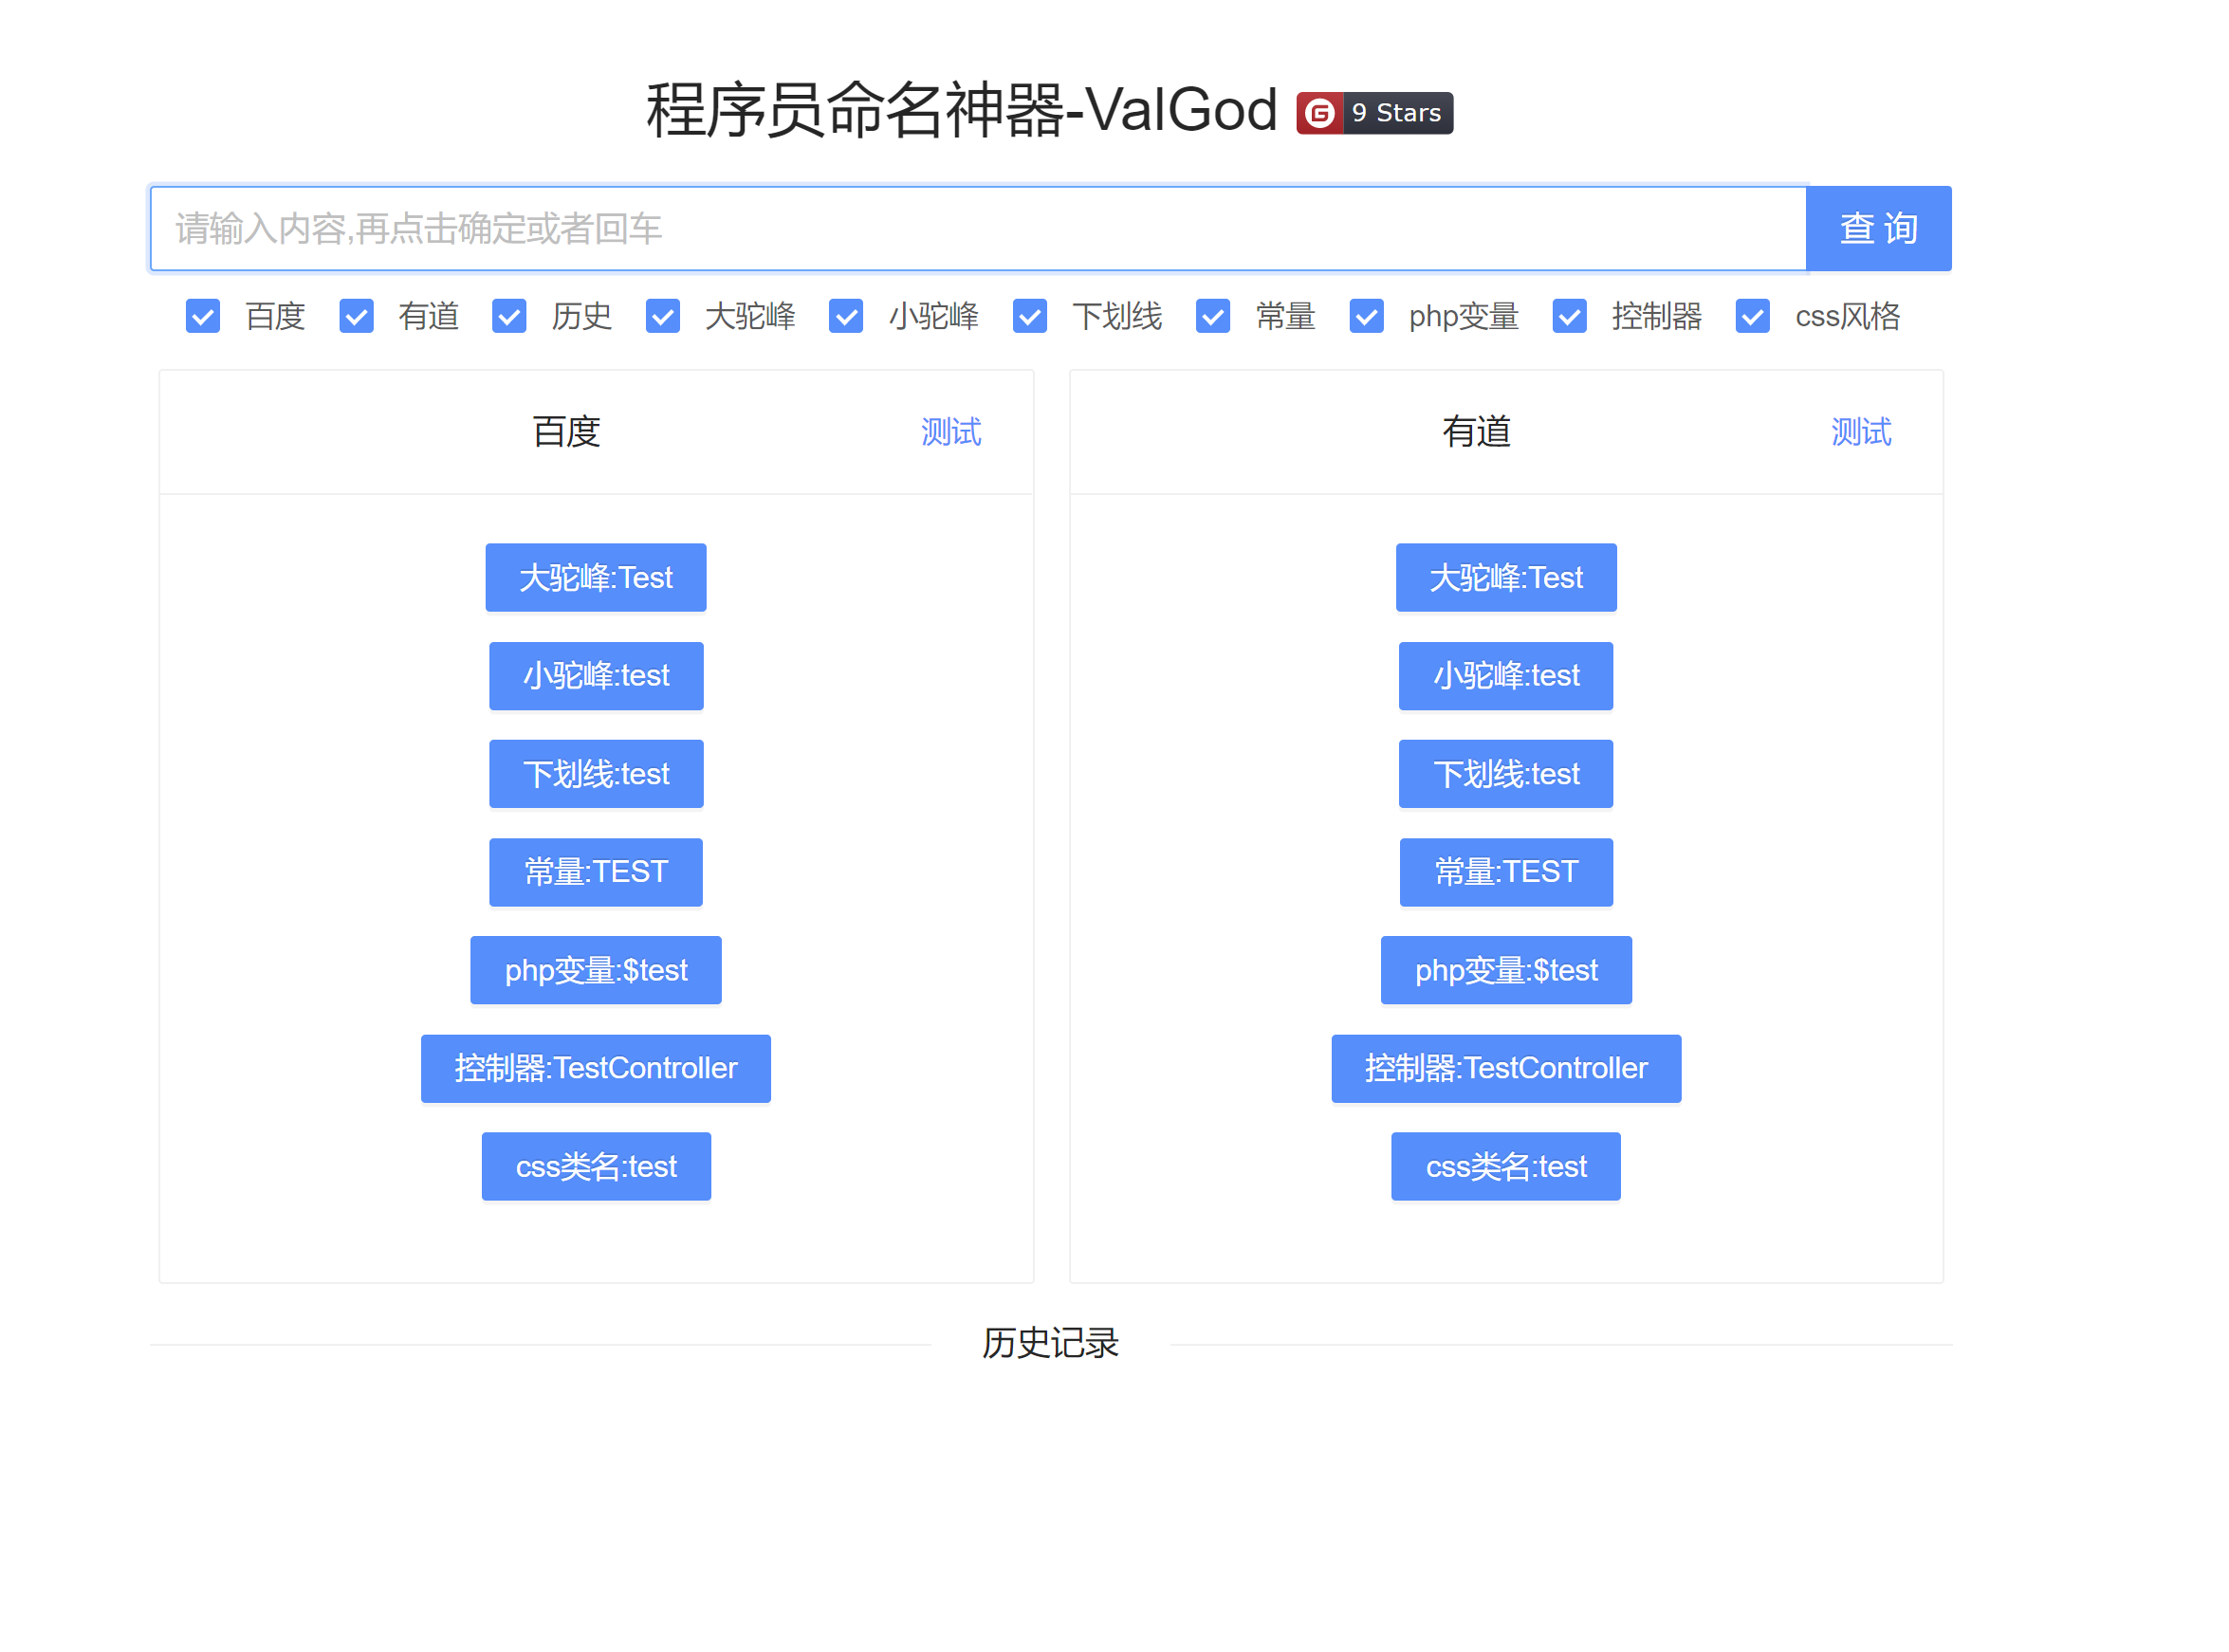The image size is (2229, 1652).
Task: Disable the php变量 checkbox
Action: [1366, 316]
